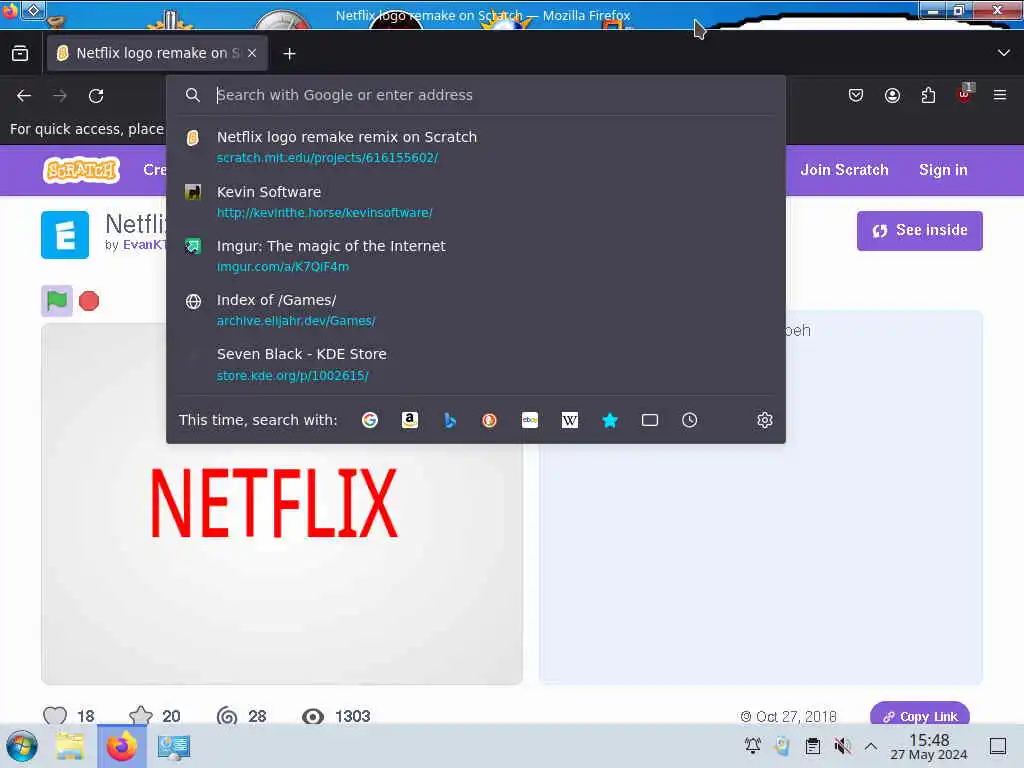Click Firefox in the taskbar
The height and width of the screenshot is (768, 1024).
pyautogui.click(x=122, y=746)
